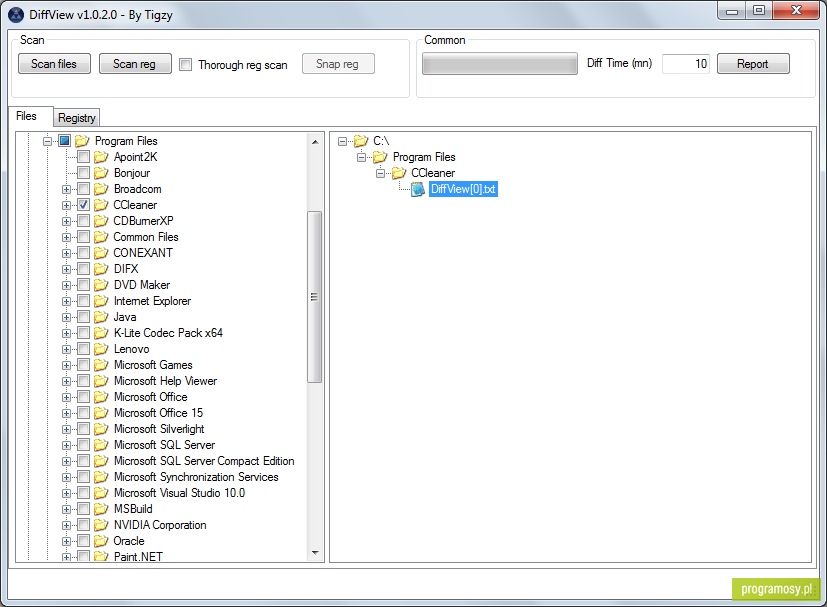Viewport: 827px width, 607px height.
Task: Click the Report button
Action: point(753,64)
